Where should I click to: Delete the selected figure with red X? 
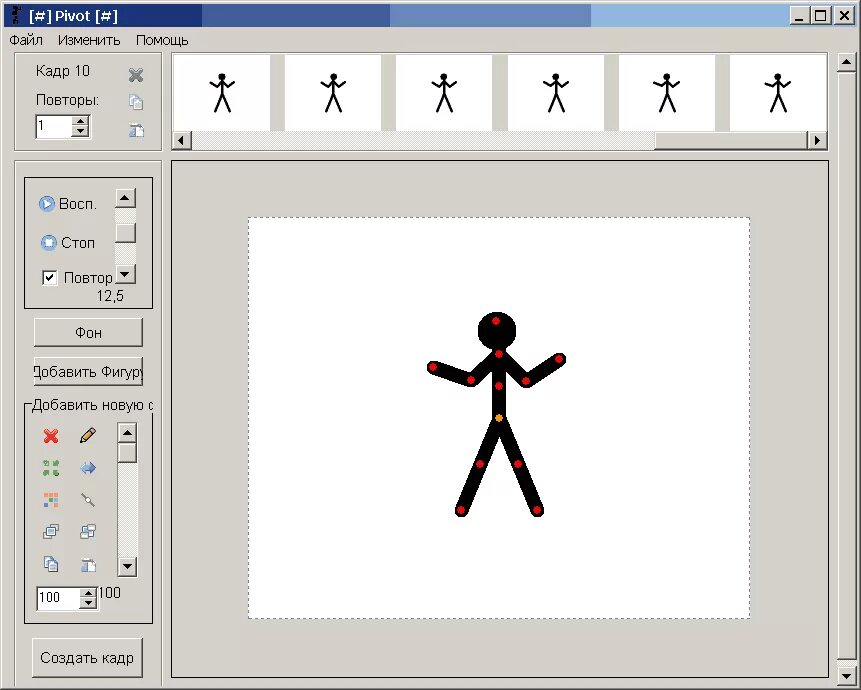tap(51, 436)
